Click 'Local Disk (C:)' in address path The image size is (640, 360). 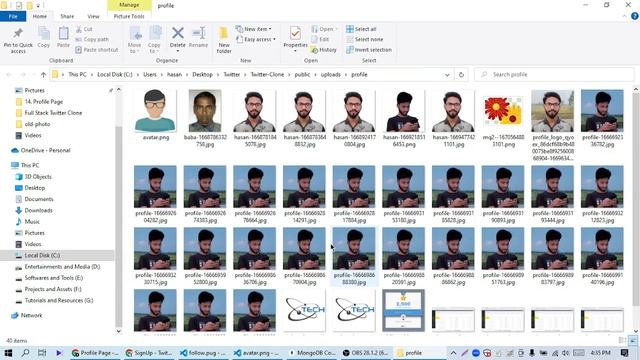coord(115,75)
